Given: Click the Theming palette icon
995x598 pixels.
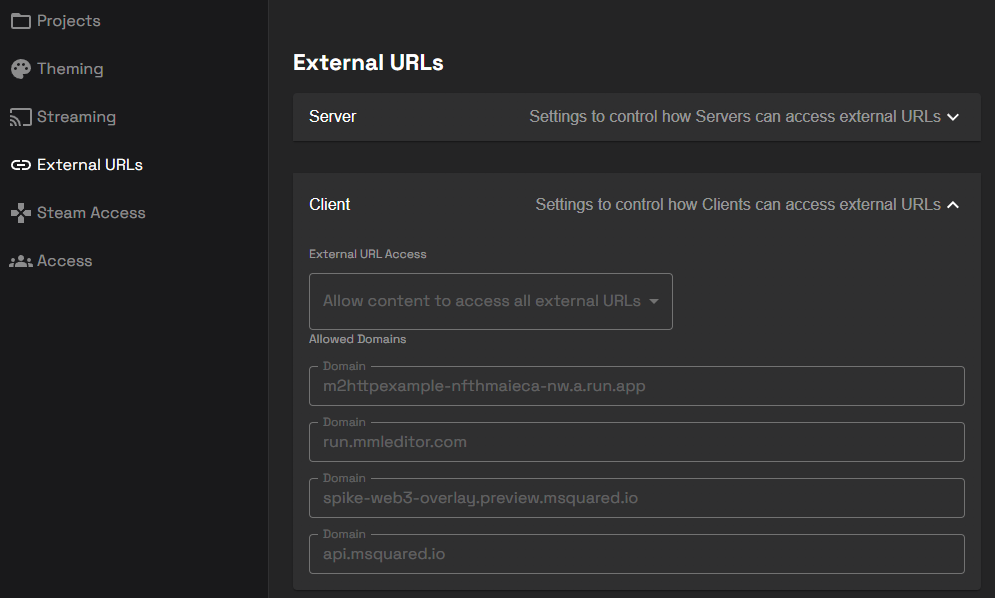Looking at the screenshot, I should (x=20, y=69).
